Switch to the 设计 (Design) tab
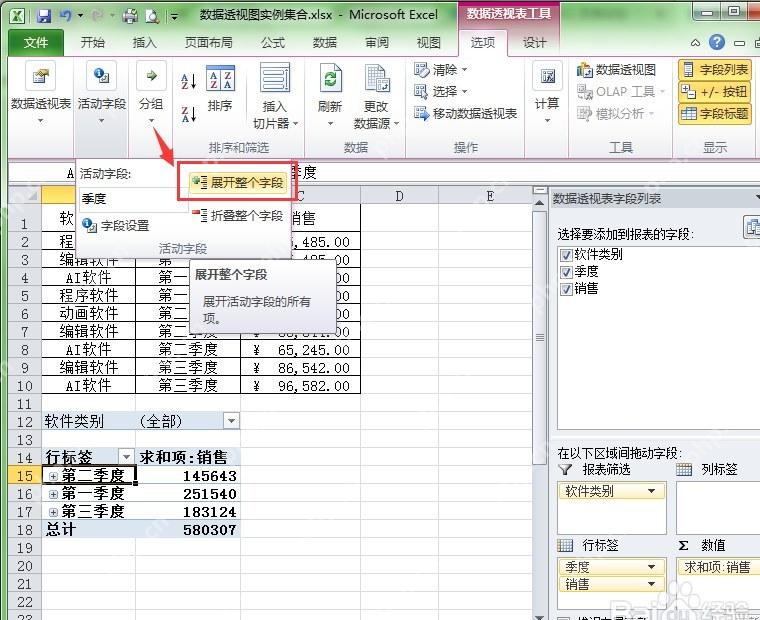Image resolution: width=760 pixels, height=620 pixels. click(x=534, y=43)
